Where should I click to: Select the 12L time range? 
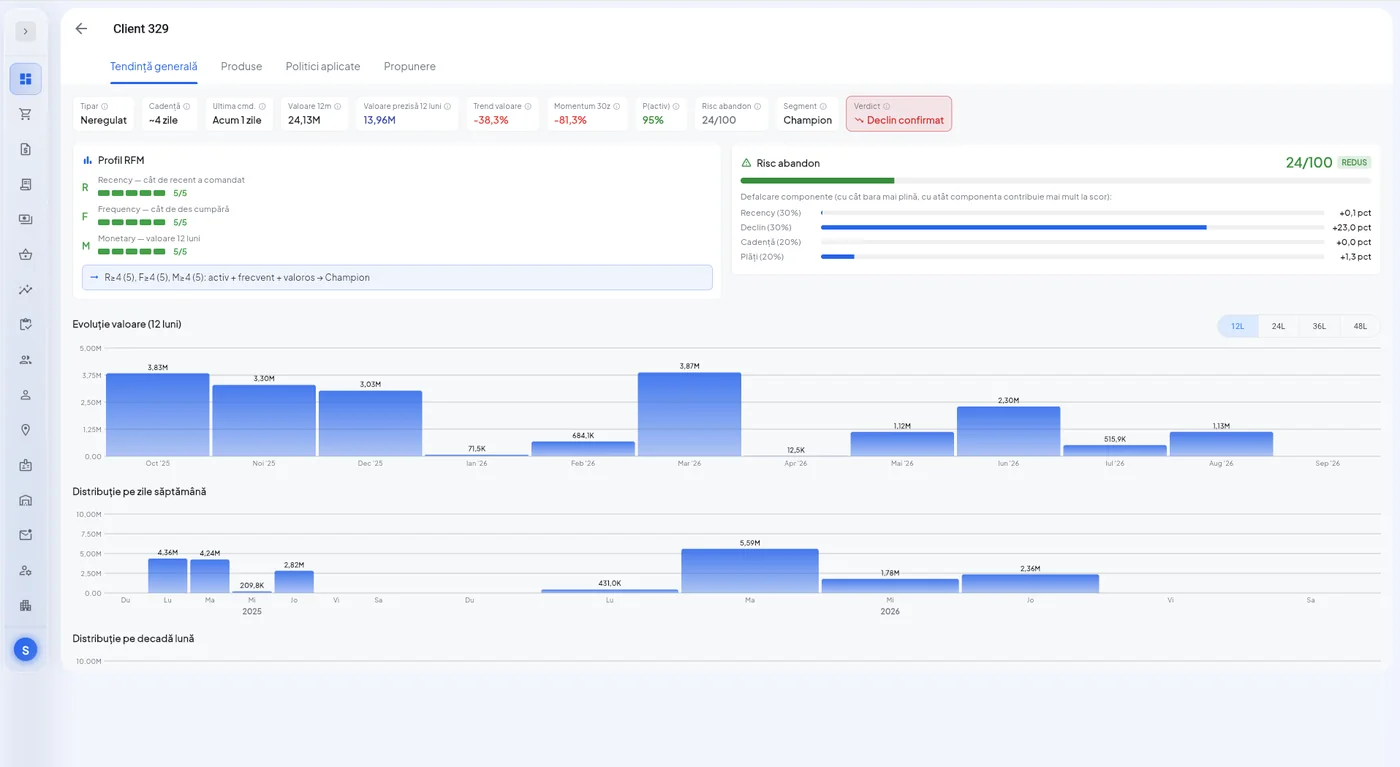pos(1238,326)
